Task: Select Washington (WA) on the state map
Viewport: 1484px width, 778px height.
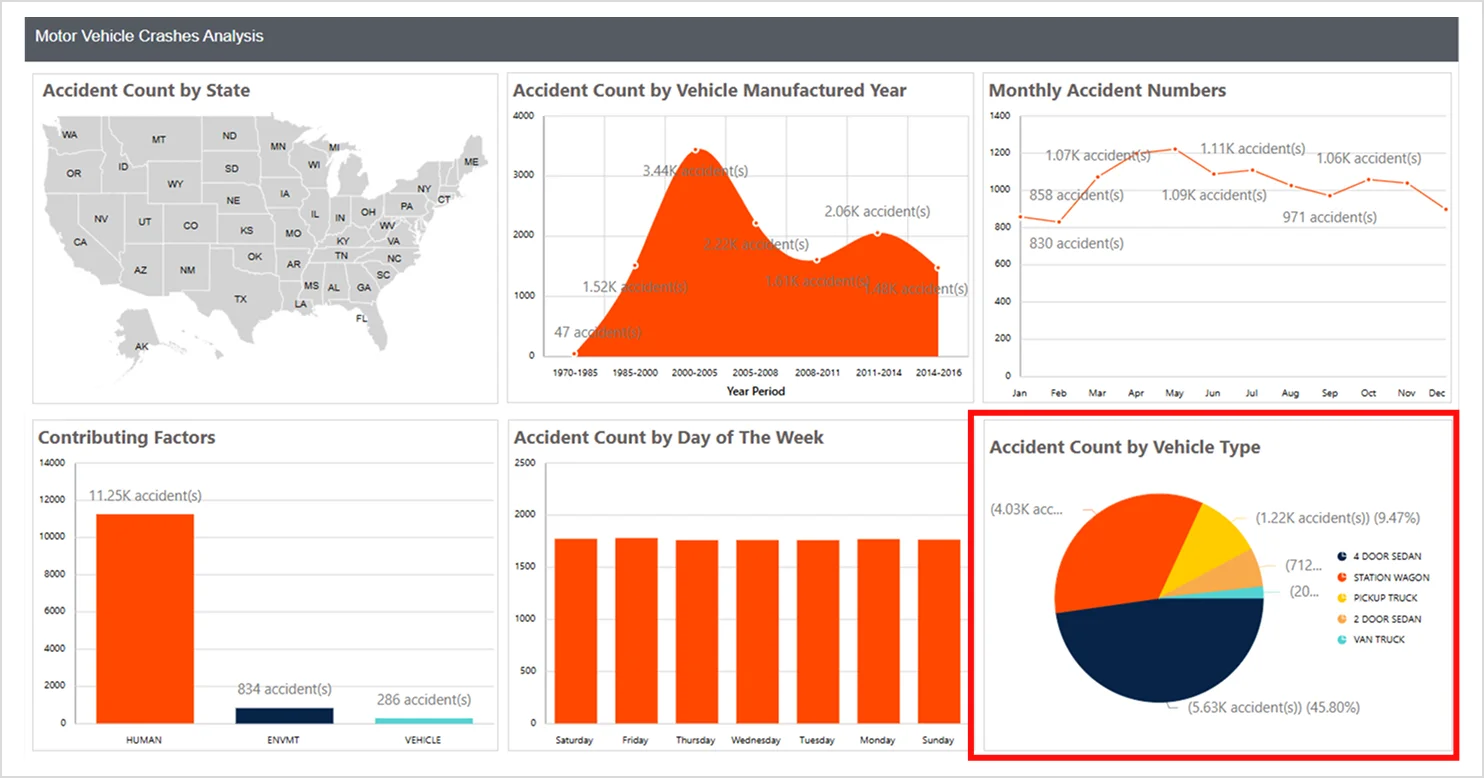Action: click(70, 134)
